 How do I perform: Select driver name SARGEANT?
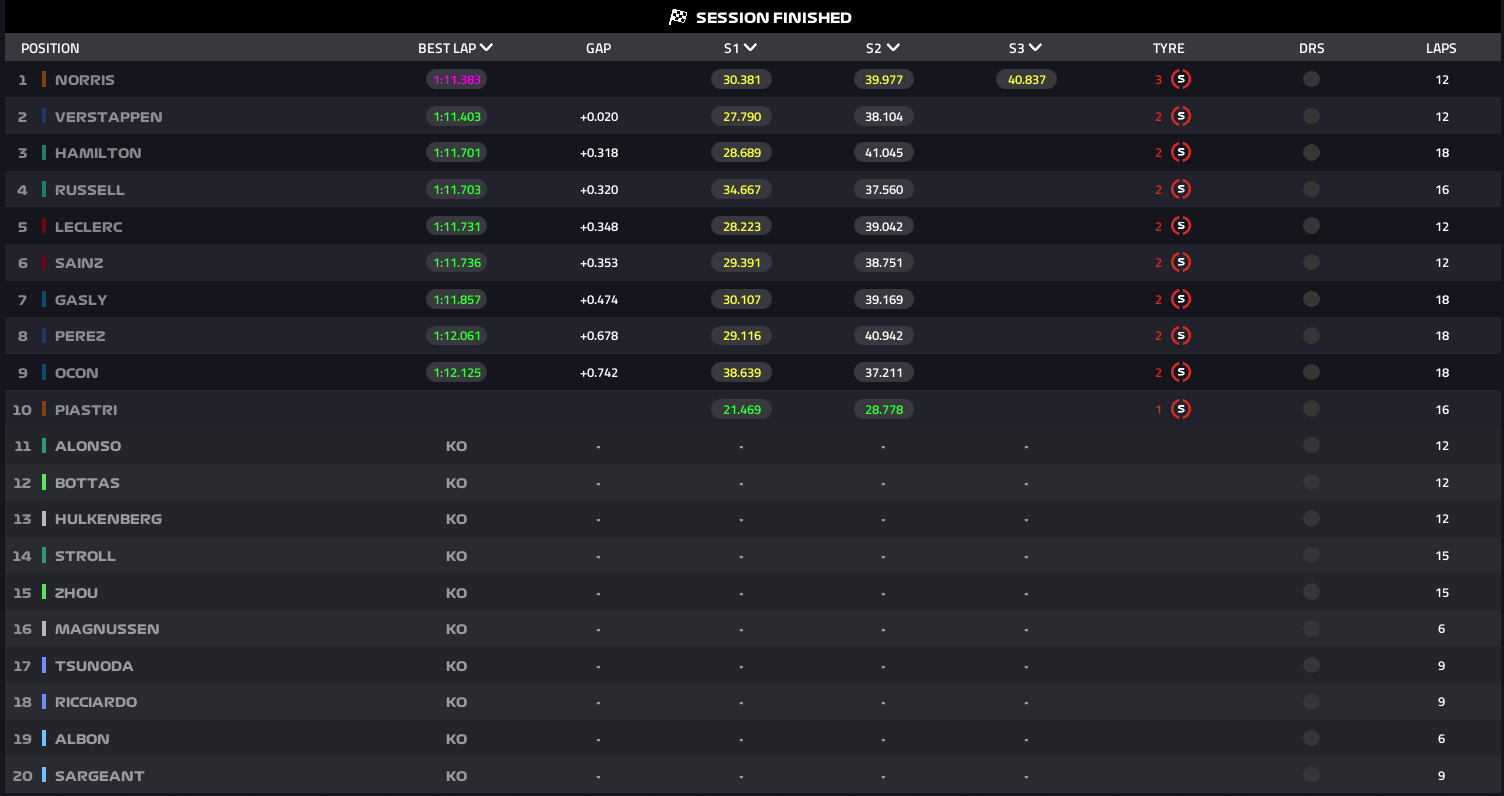pos(99,776)
